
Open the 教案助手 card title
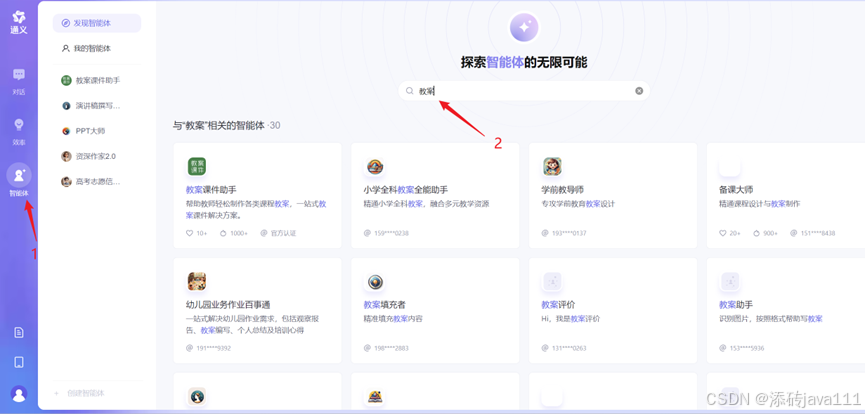pos(736,305)
